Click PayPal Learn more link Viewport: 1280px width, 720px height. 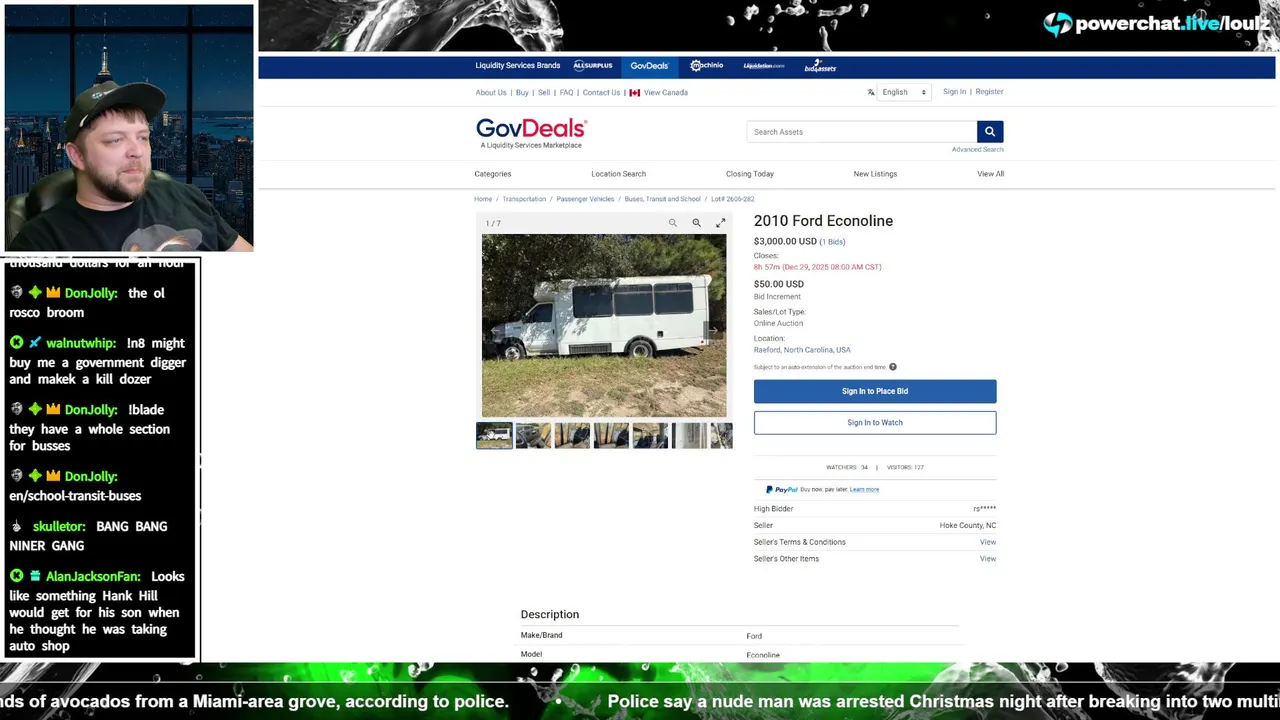[864, 490]
